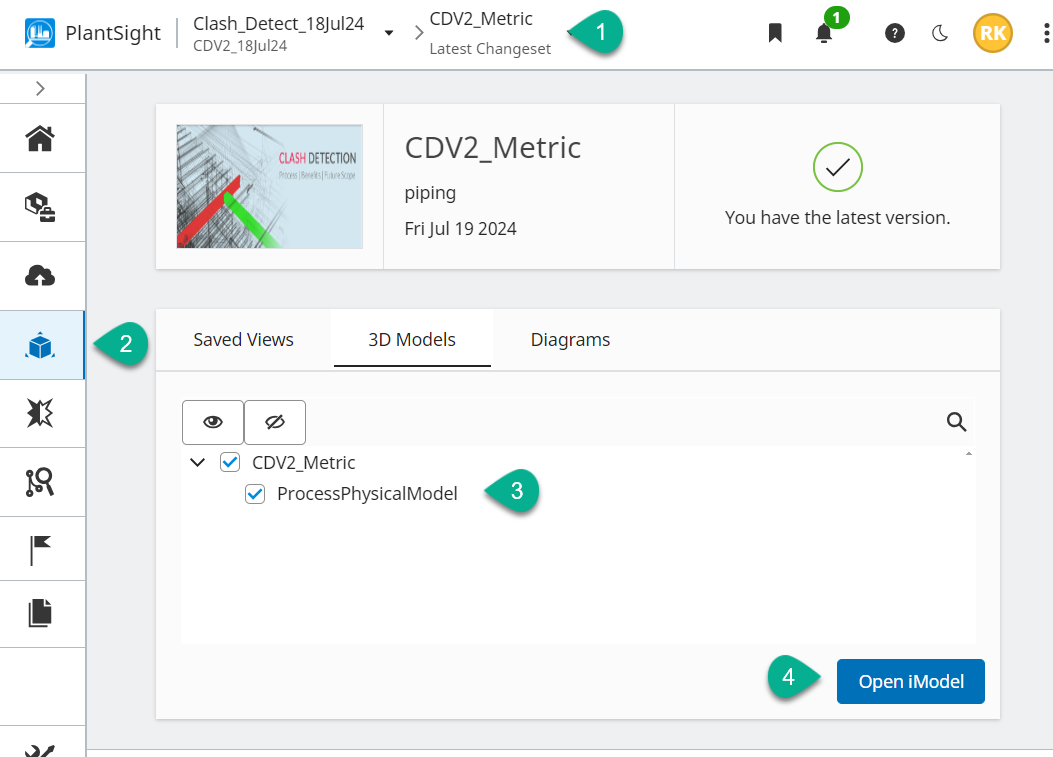Click the help question mark icon
This screenshot has width=1053, height=757.
[895, 33]
